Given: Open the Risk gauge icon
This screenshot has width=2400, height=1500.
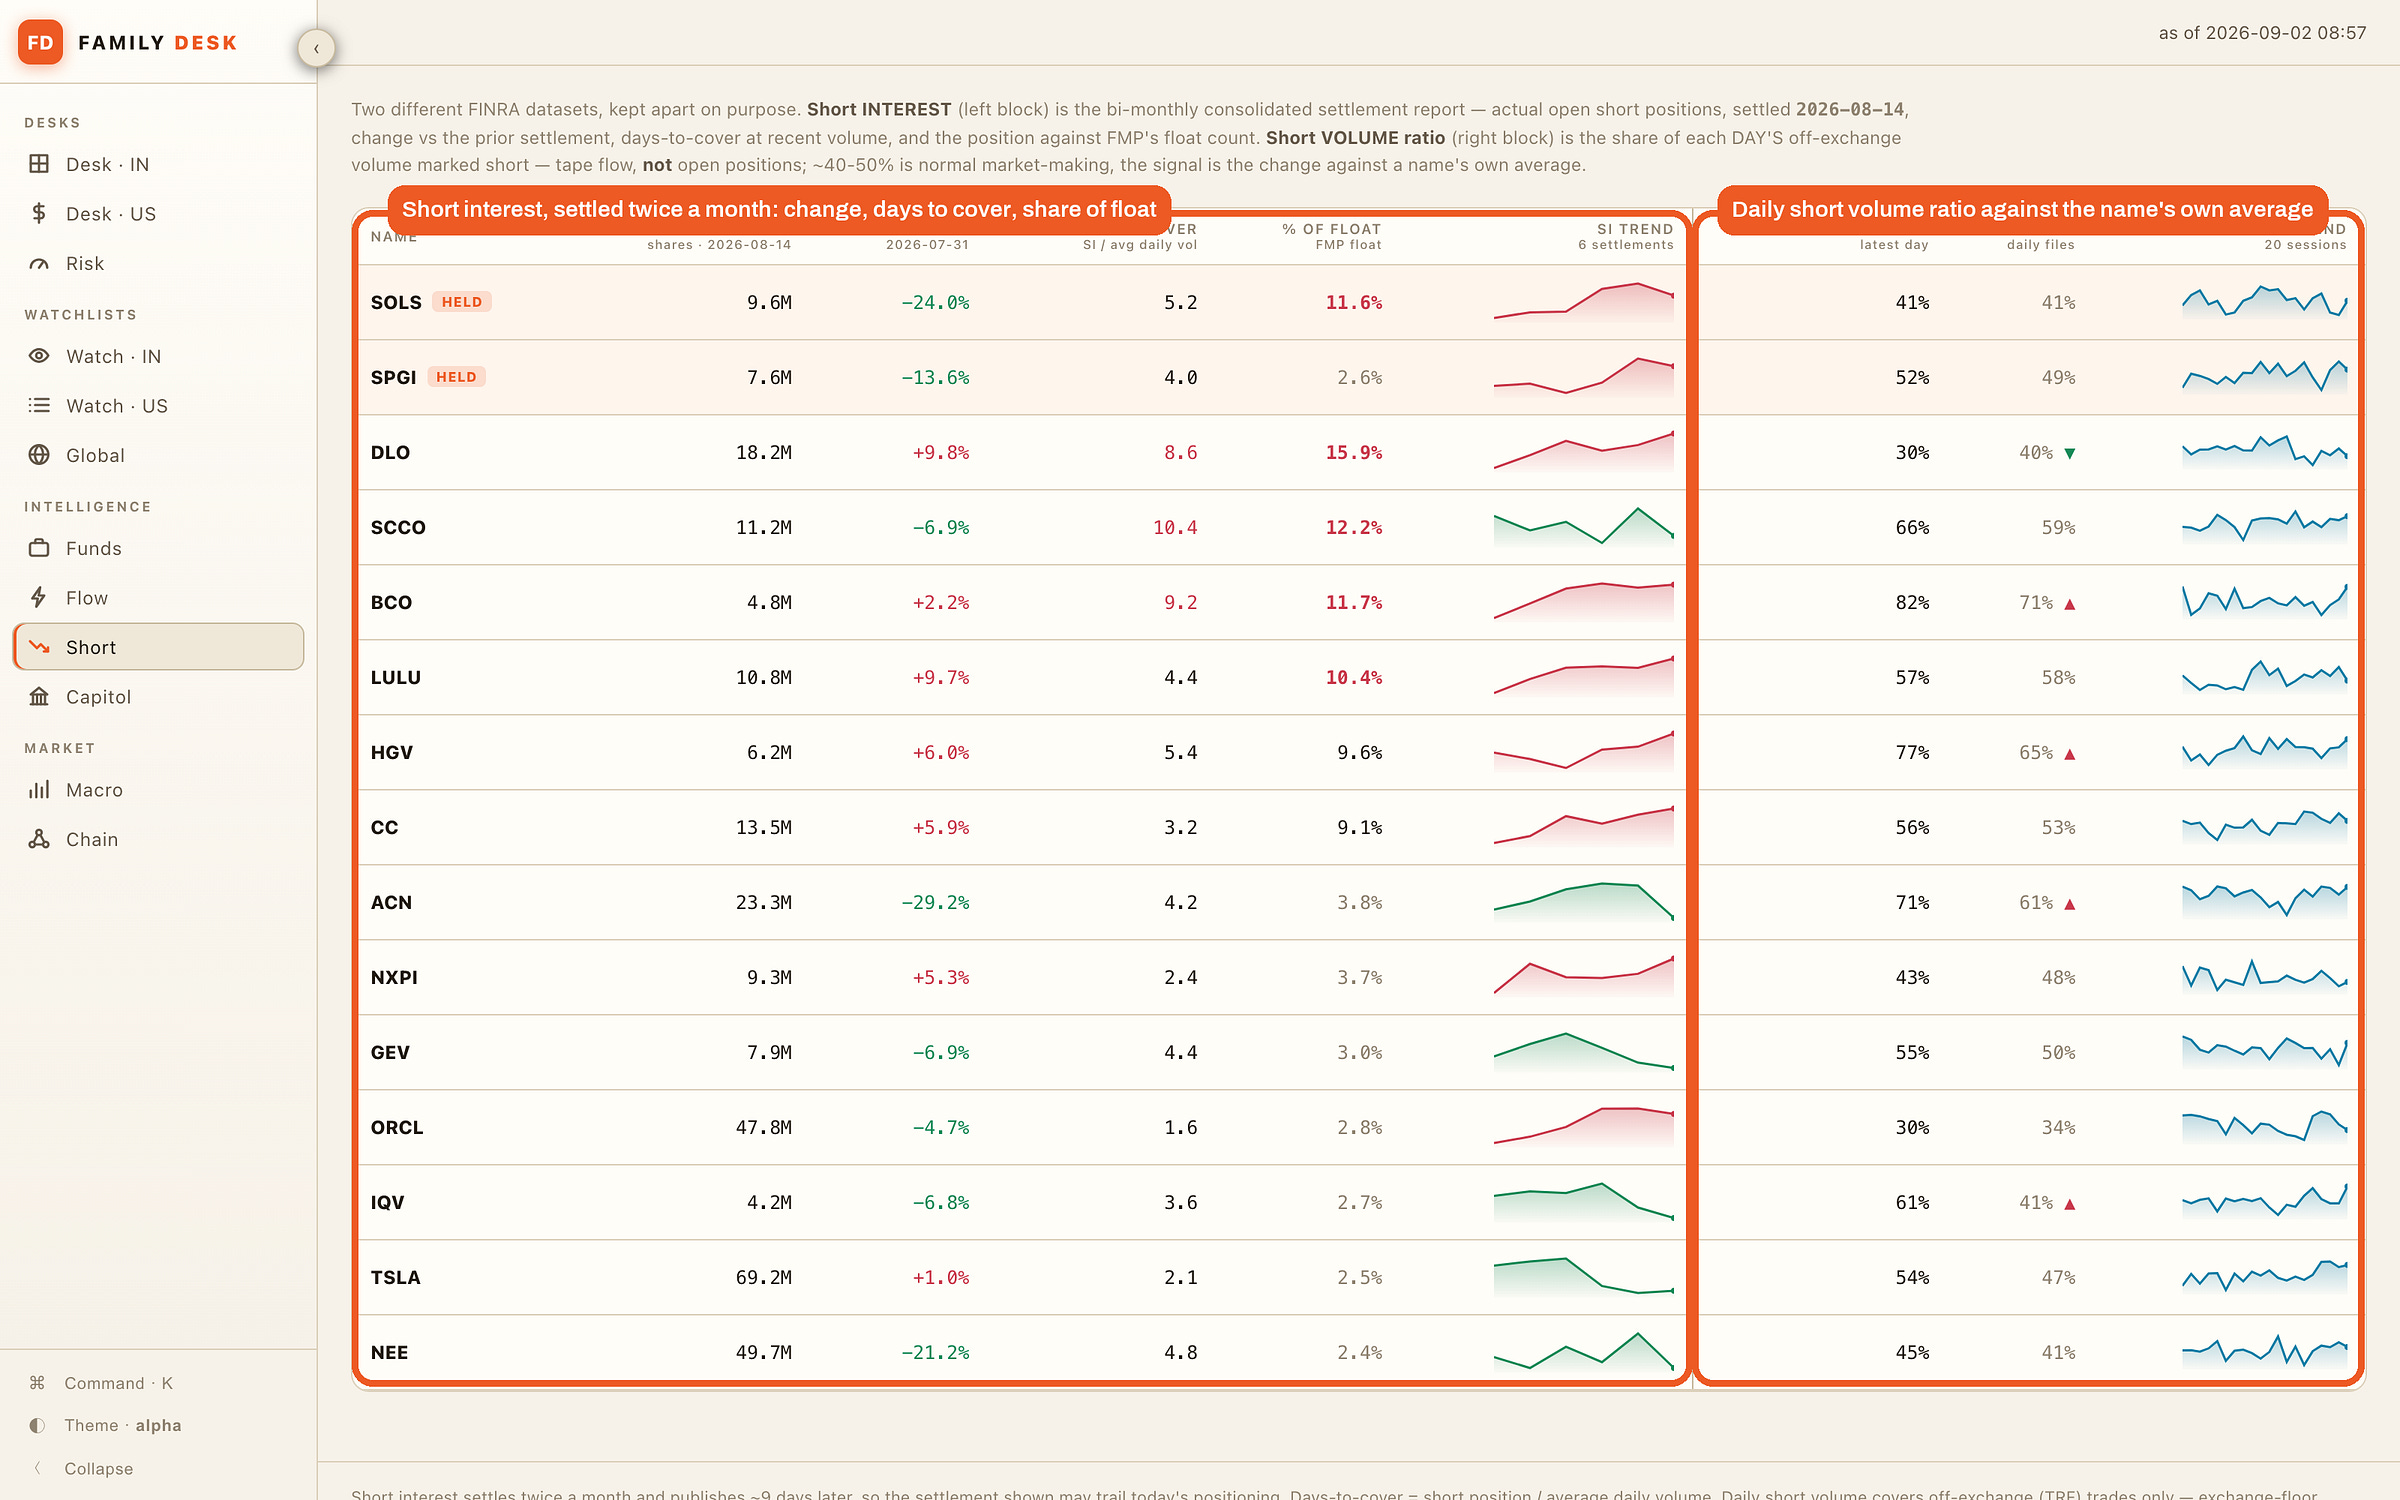Looking at the screenshot, I should click(39, 263).
